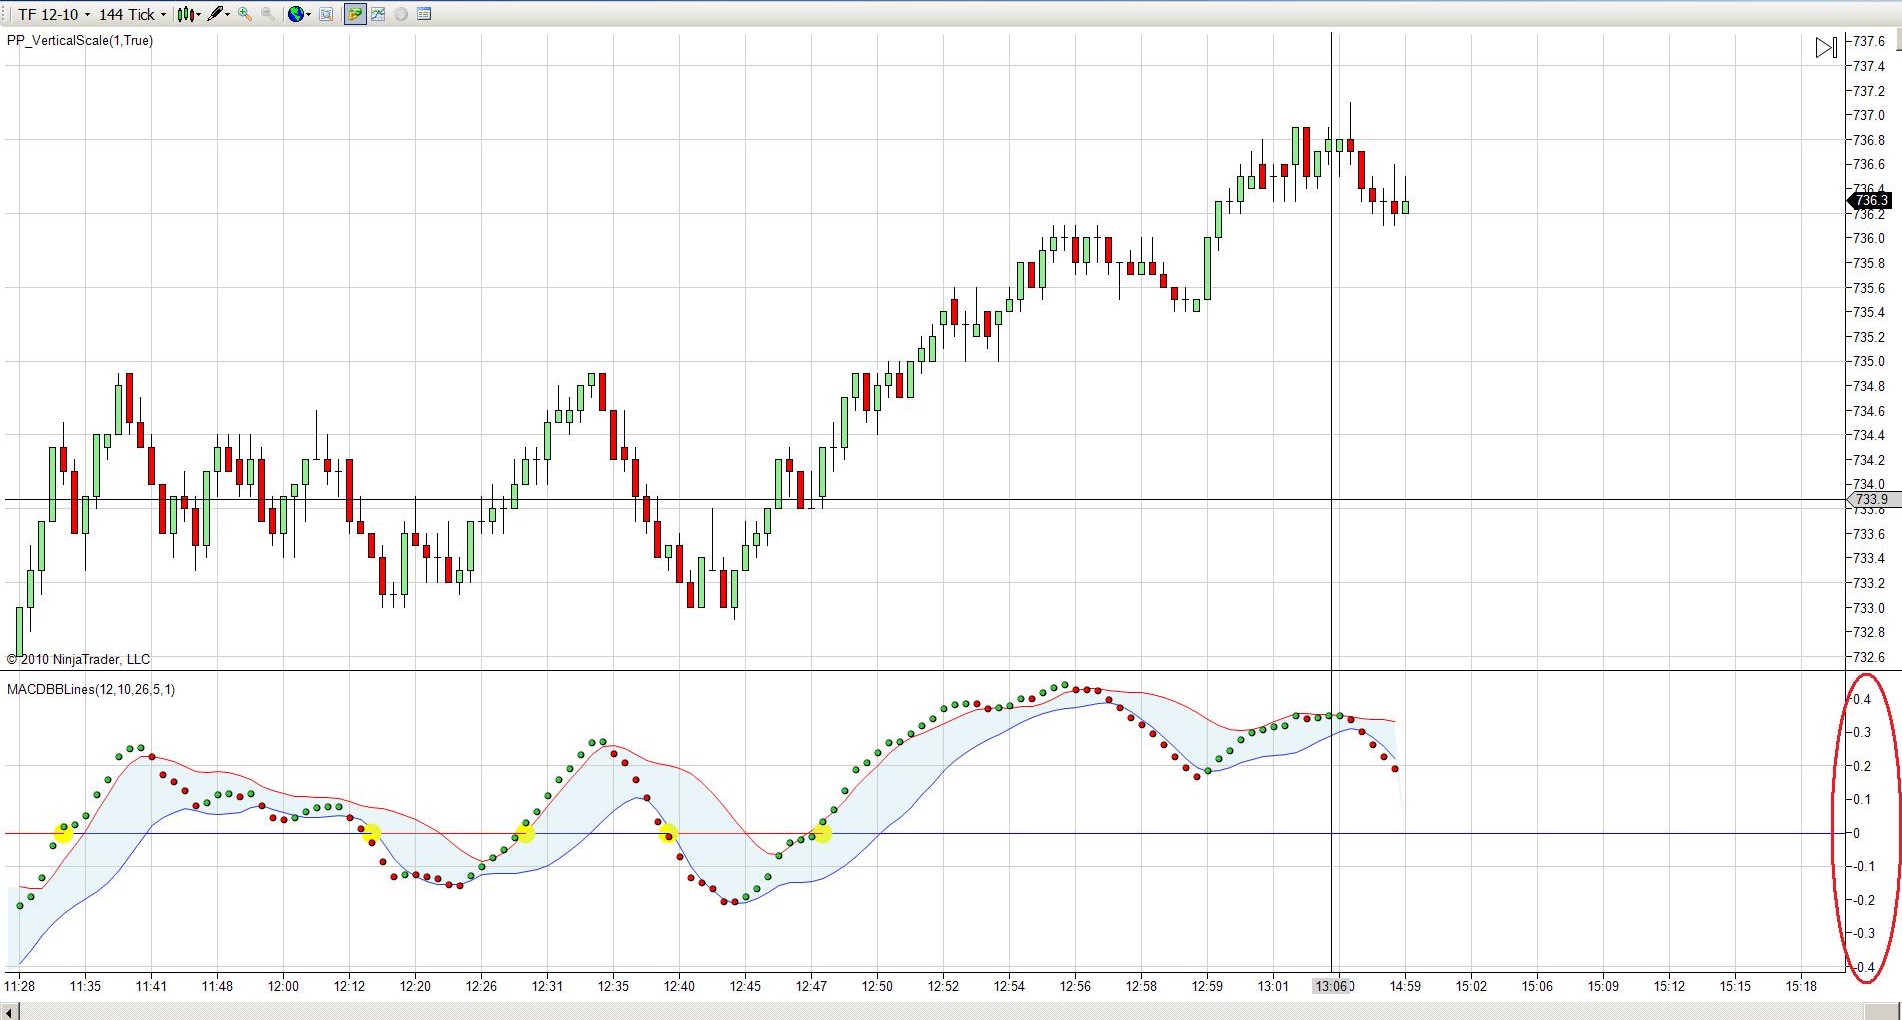Click the 733.0 price axis label
The width and height of the screenshot is (1902, 1020).
coord(1869,608)
